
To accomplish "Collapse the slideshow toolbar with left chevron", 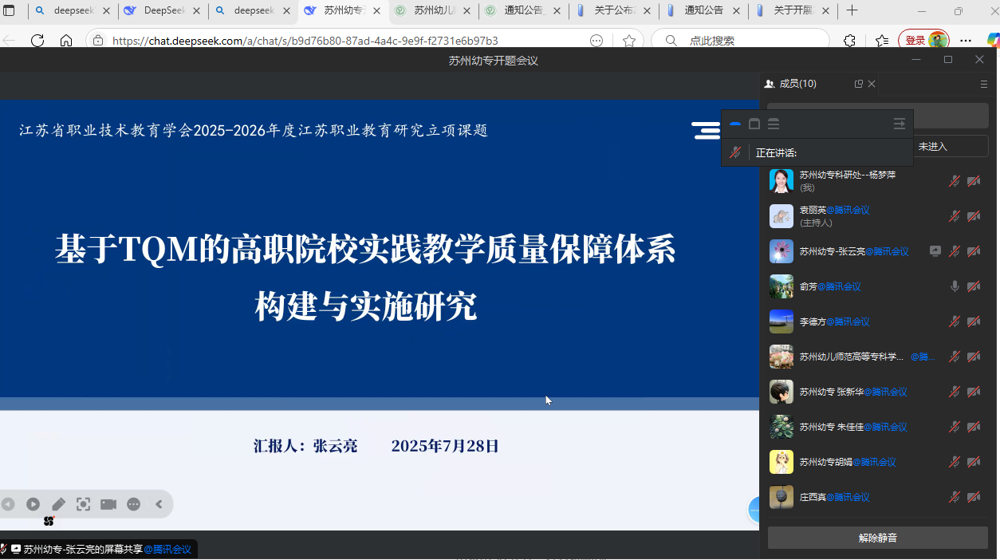I will [x=159, y=504].
